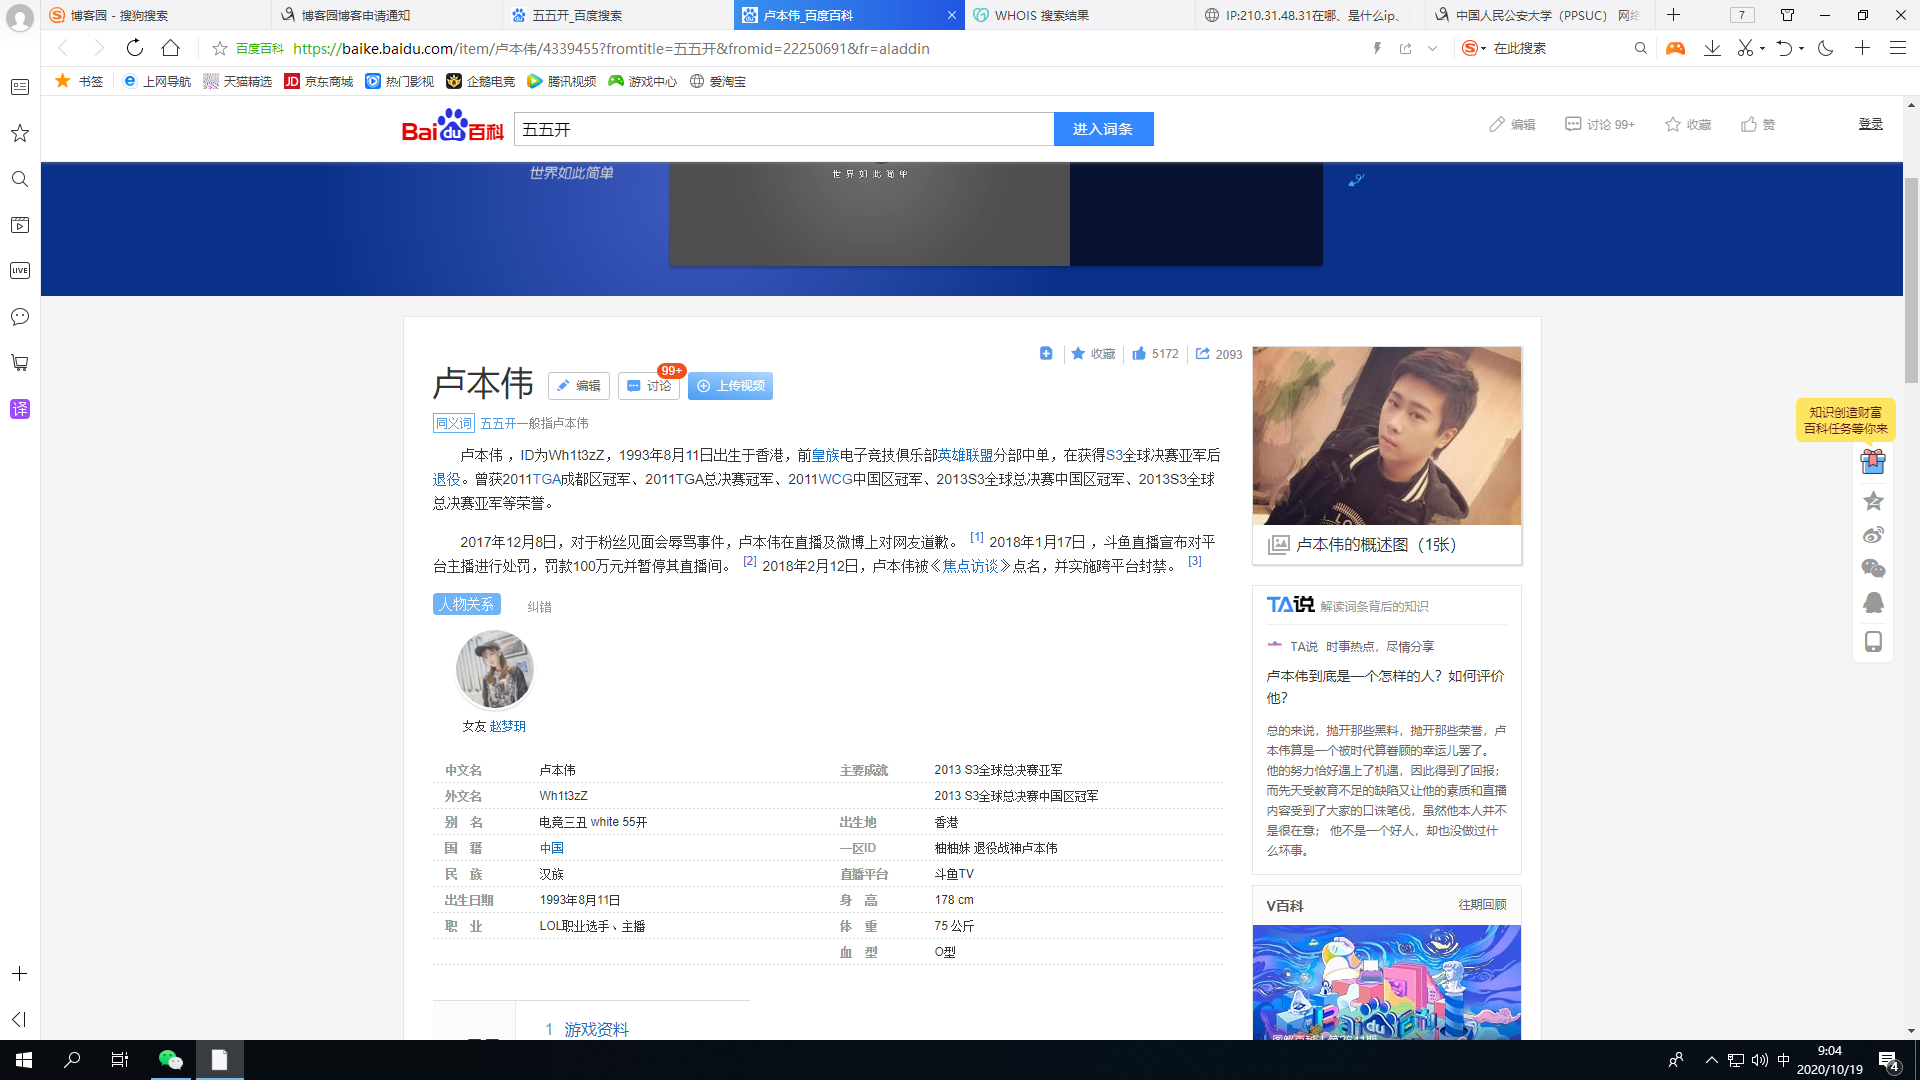This screenshot has width=1920, height=1080.
Task: Expand the search engine selector dropdown
Action: pos(1483,48)
